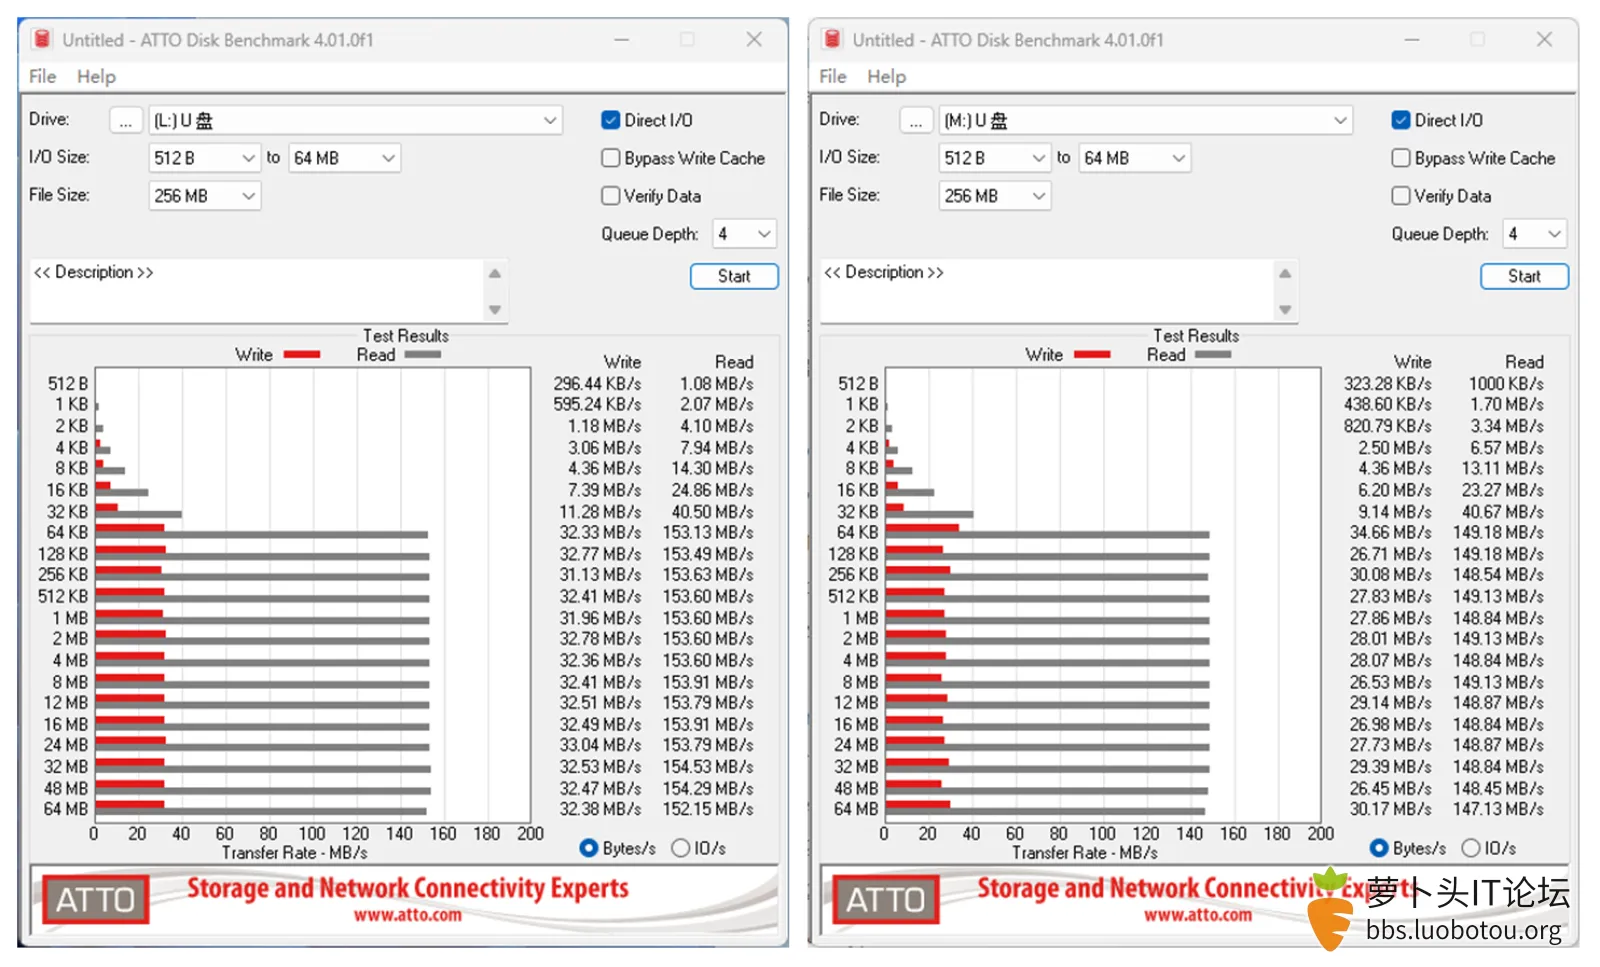Image resolution: width=1600 pixels, height=967 pixels.
Task: Click the '154.53 MB/s' read value in left window
Action: pos(708,767)
